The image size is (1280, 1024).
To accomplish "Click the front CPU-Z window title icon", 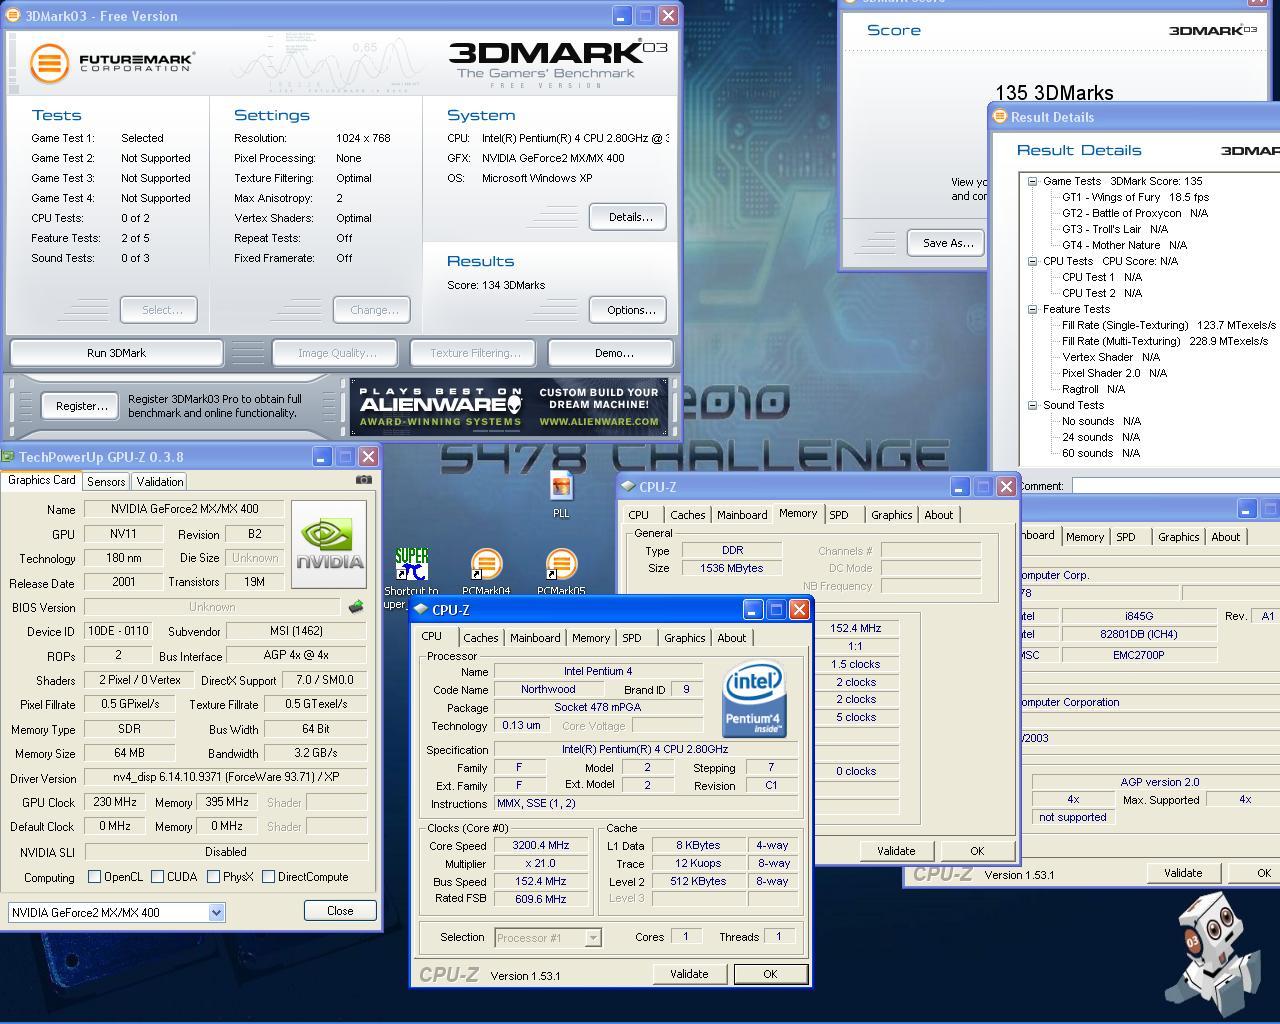I will (x=421, y=609).
